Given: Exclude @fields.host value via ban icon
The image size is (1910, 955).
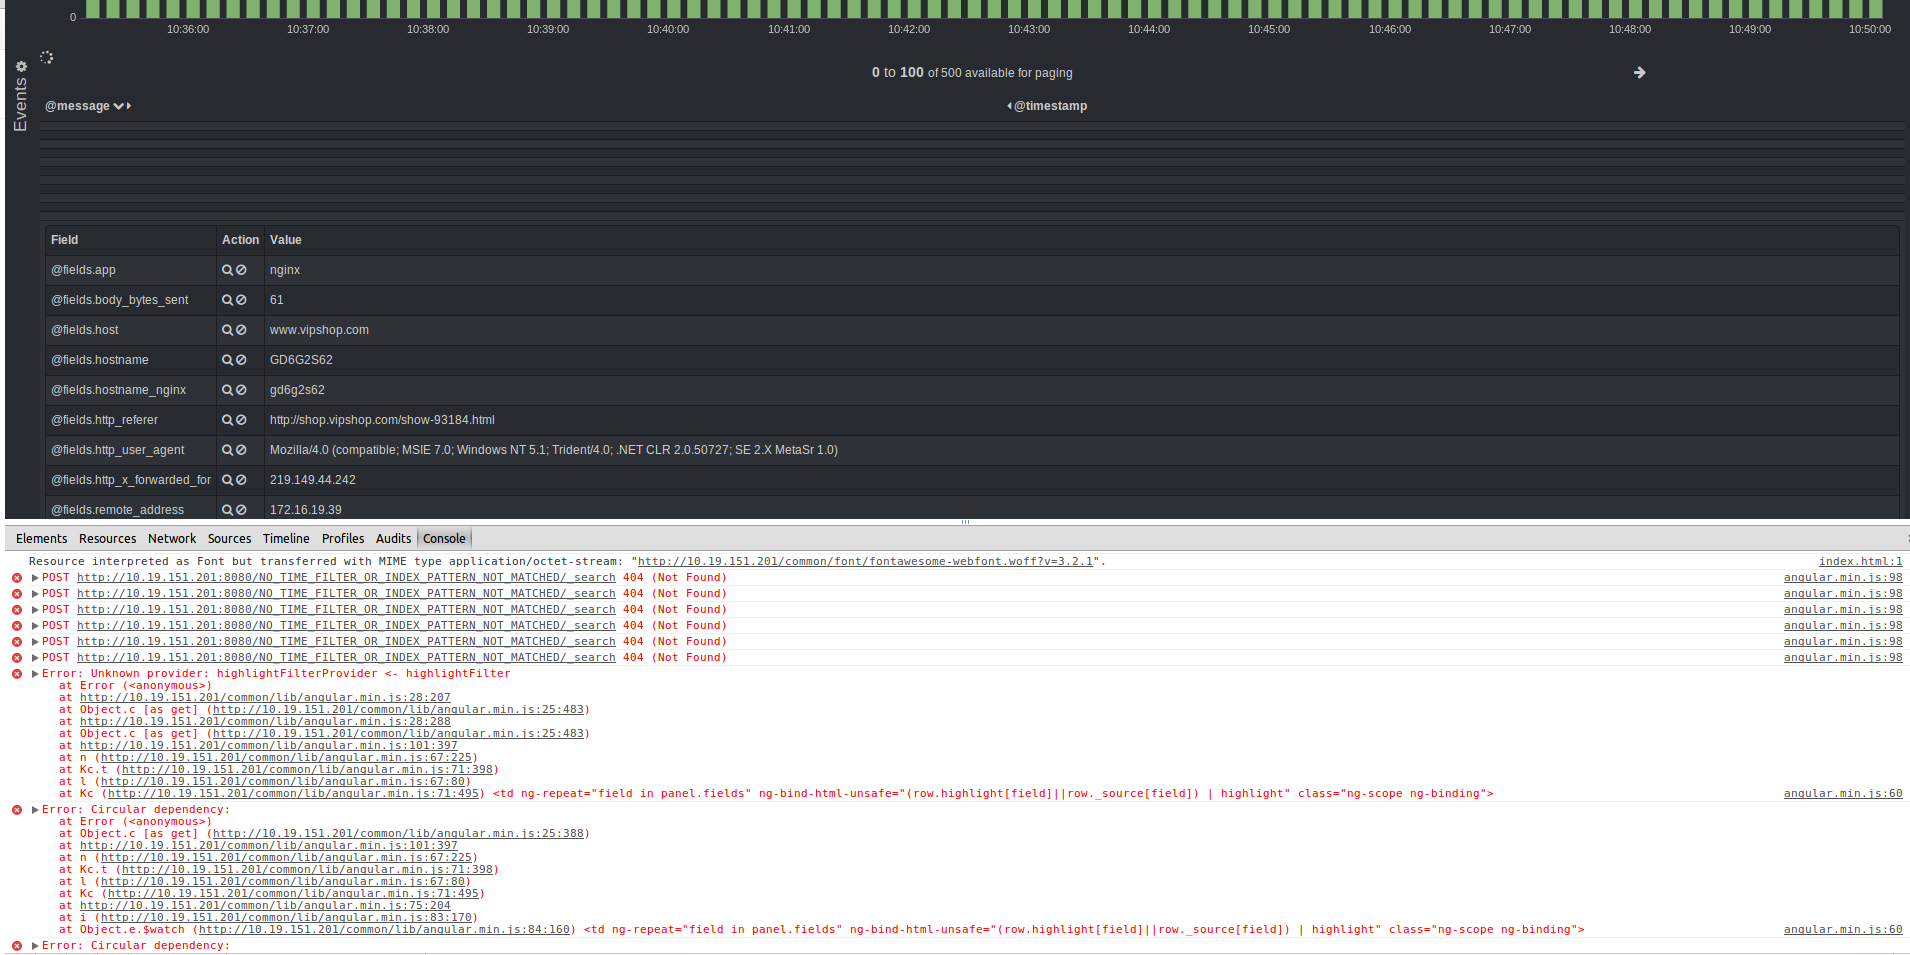Looking at the screenshot, I should point(241,330).
